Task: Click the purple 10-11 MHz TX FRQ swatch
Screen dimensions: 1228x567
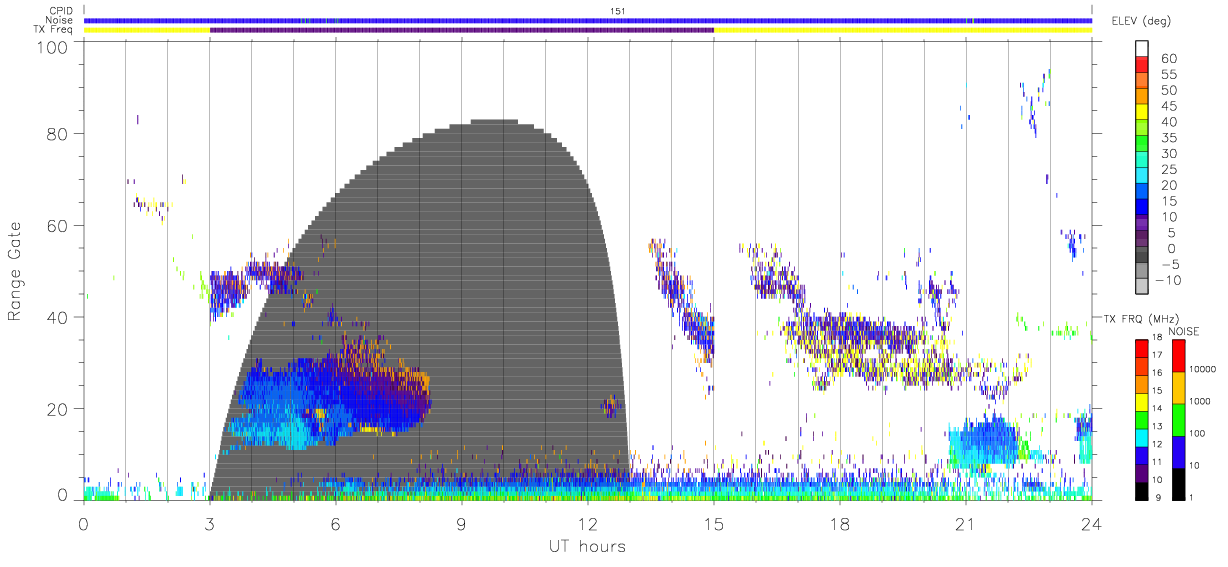Action: (1142, 473)
